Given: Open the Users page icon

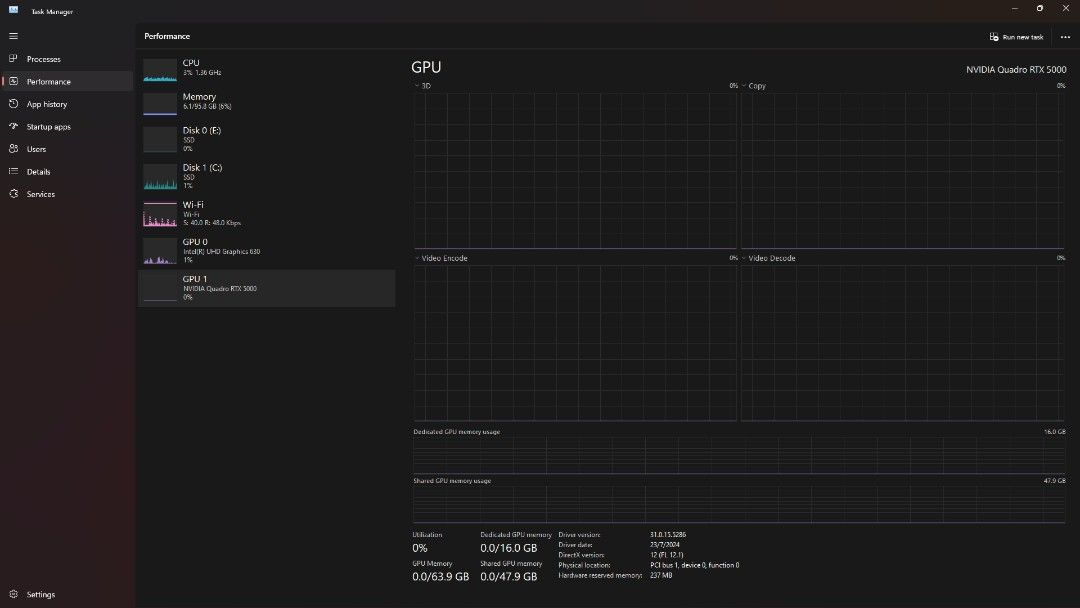Looking at the screenshot, I should [x=13, y=149].
